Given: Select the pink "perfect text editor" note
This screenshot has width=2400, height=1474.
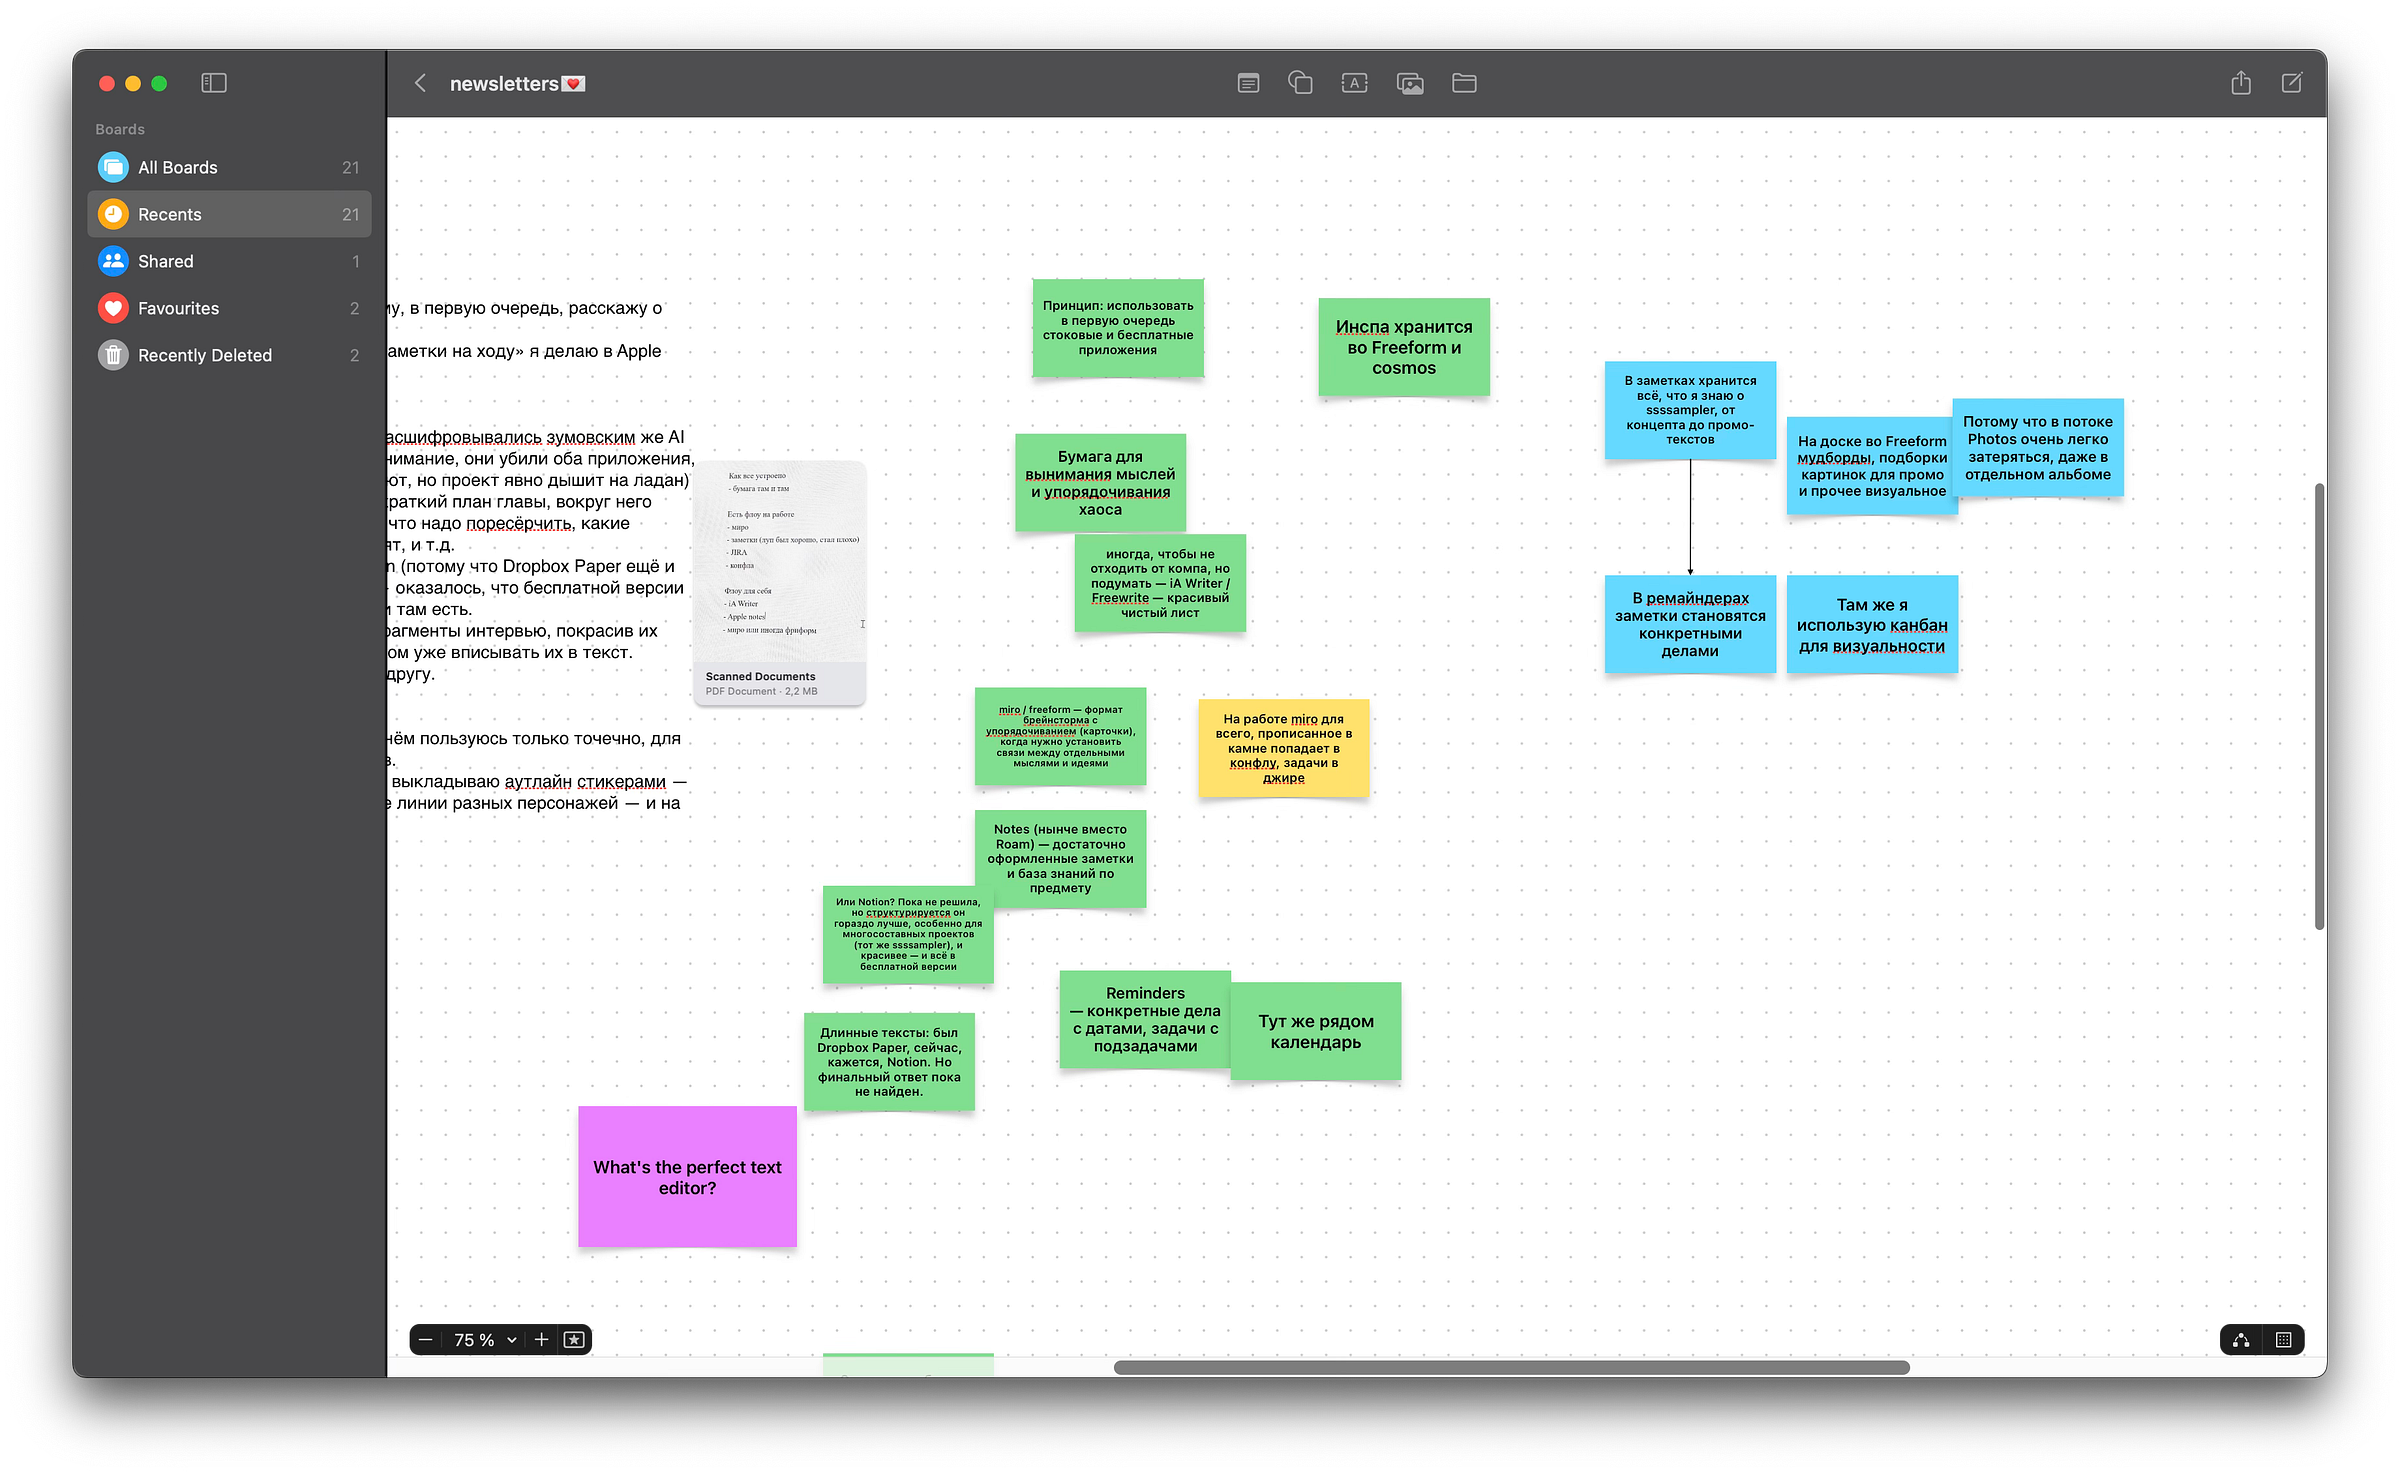Looking at the screenshot, I should pyautogui.click(x=687, y=1176).
